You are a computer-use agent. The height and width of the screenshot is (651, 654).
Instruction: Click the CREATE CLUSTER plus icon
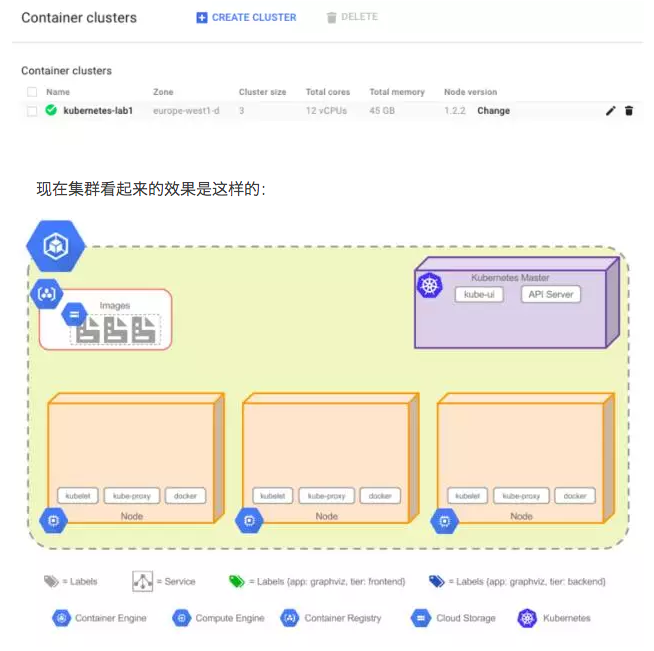coord(201,18)
